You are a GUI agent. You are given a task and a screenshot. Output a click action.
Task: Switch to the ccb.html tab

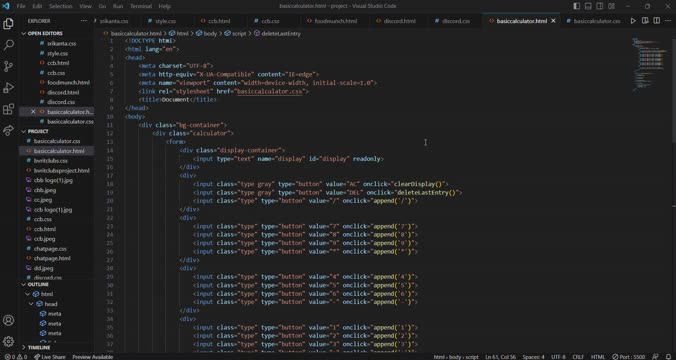219,21
